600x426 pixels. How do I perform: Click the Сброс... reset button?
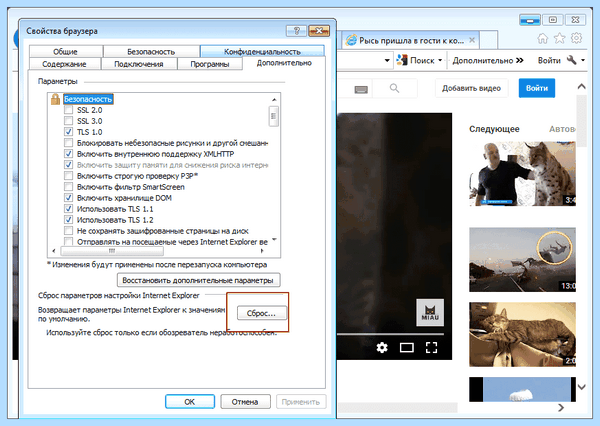tap(261, 313)
